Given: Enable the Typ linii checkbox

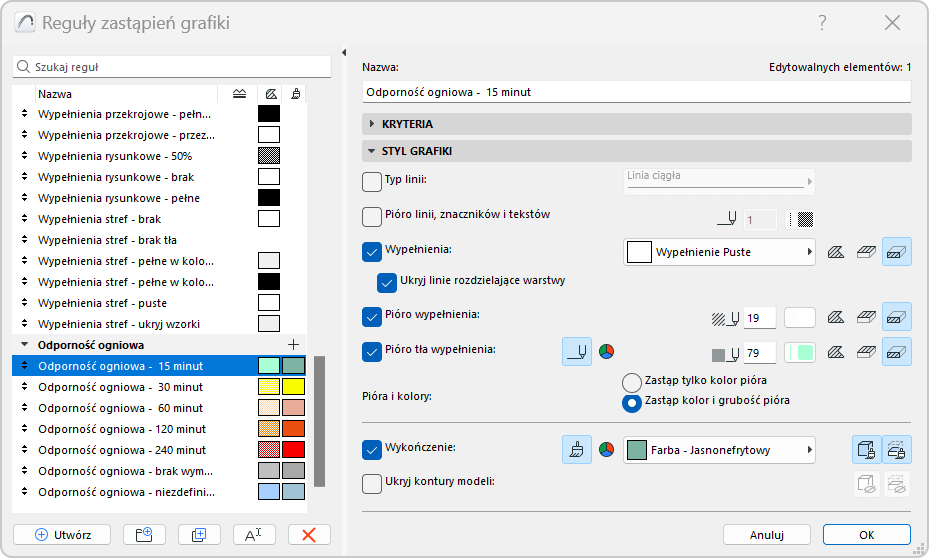Looking at the screenshot, I should 371,181.
